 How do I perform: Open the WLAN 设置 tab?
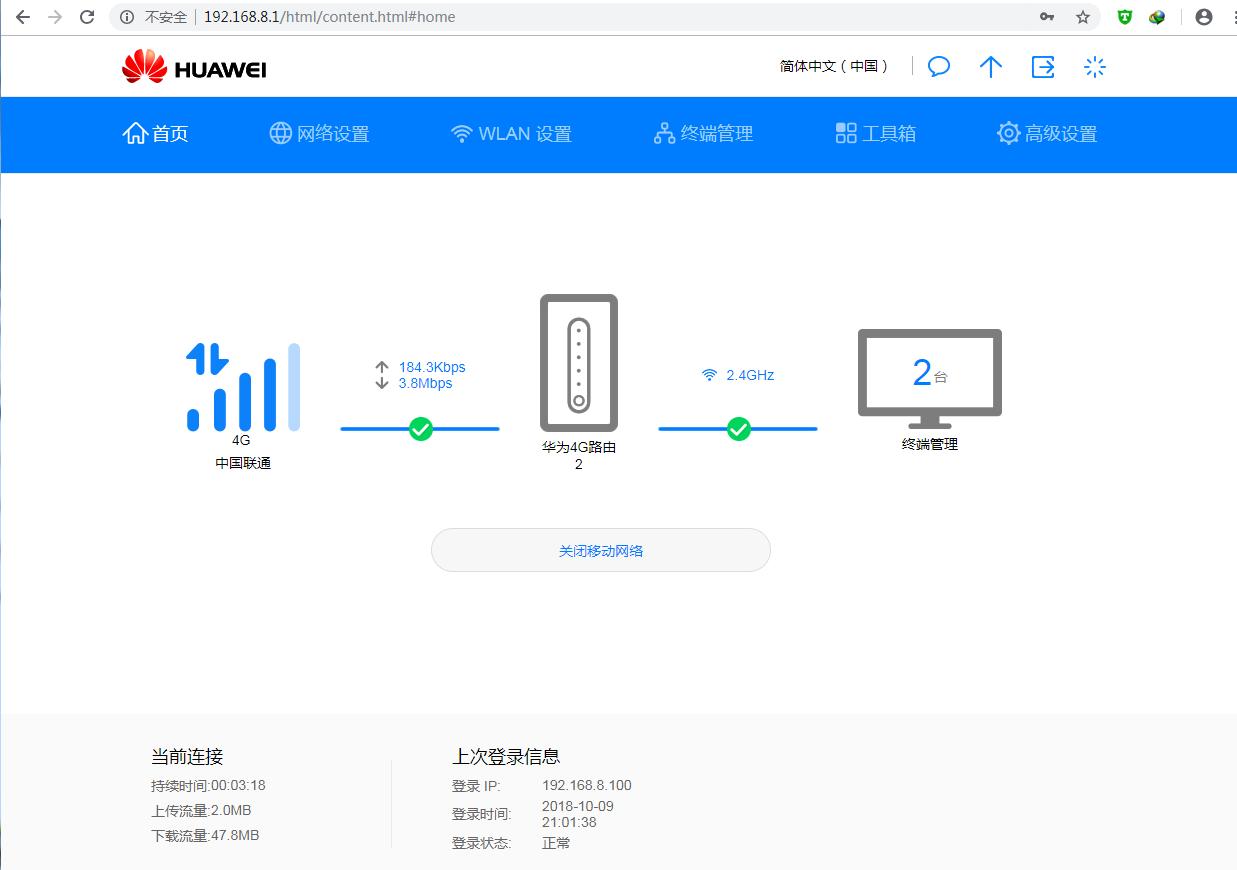[x=511, y=134]
